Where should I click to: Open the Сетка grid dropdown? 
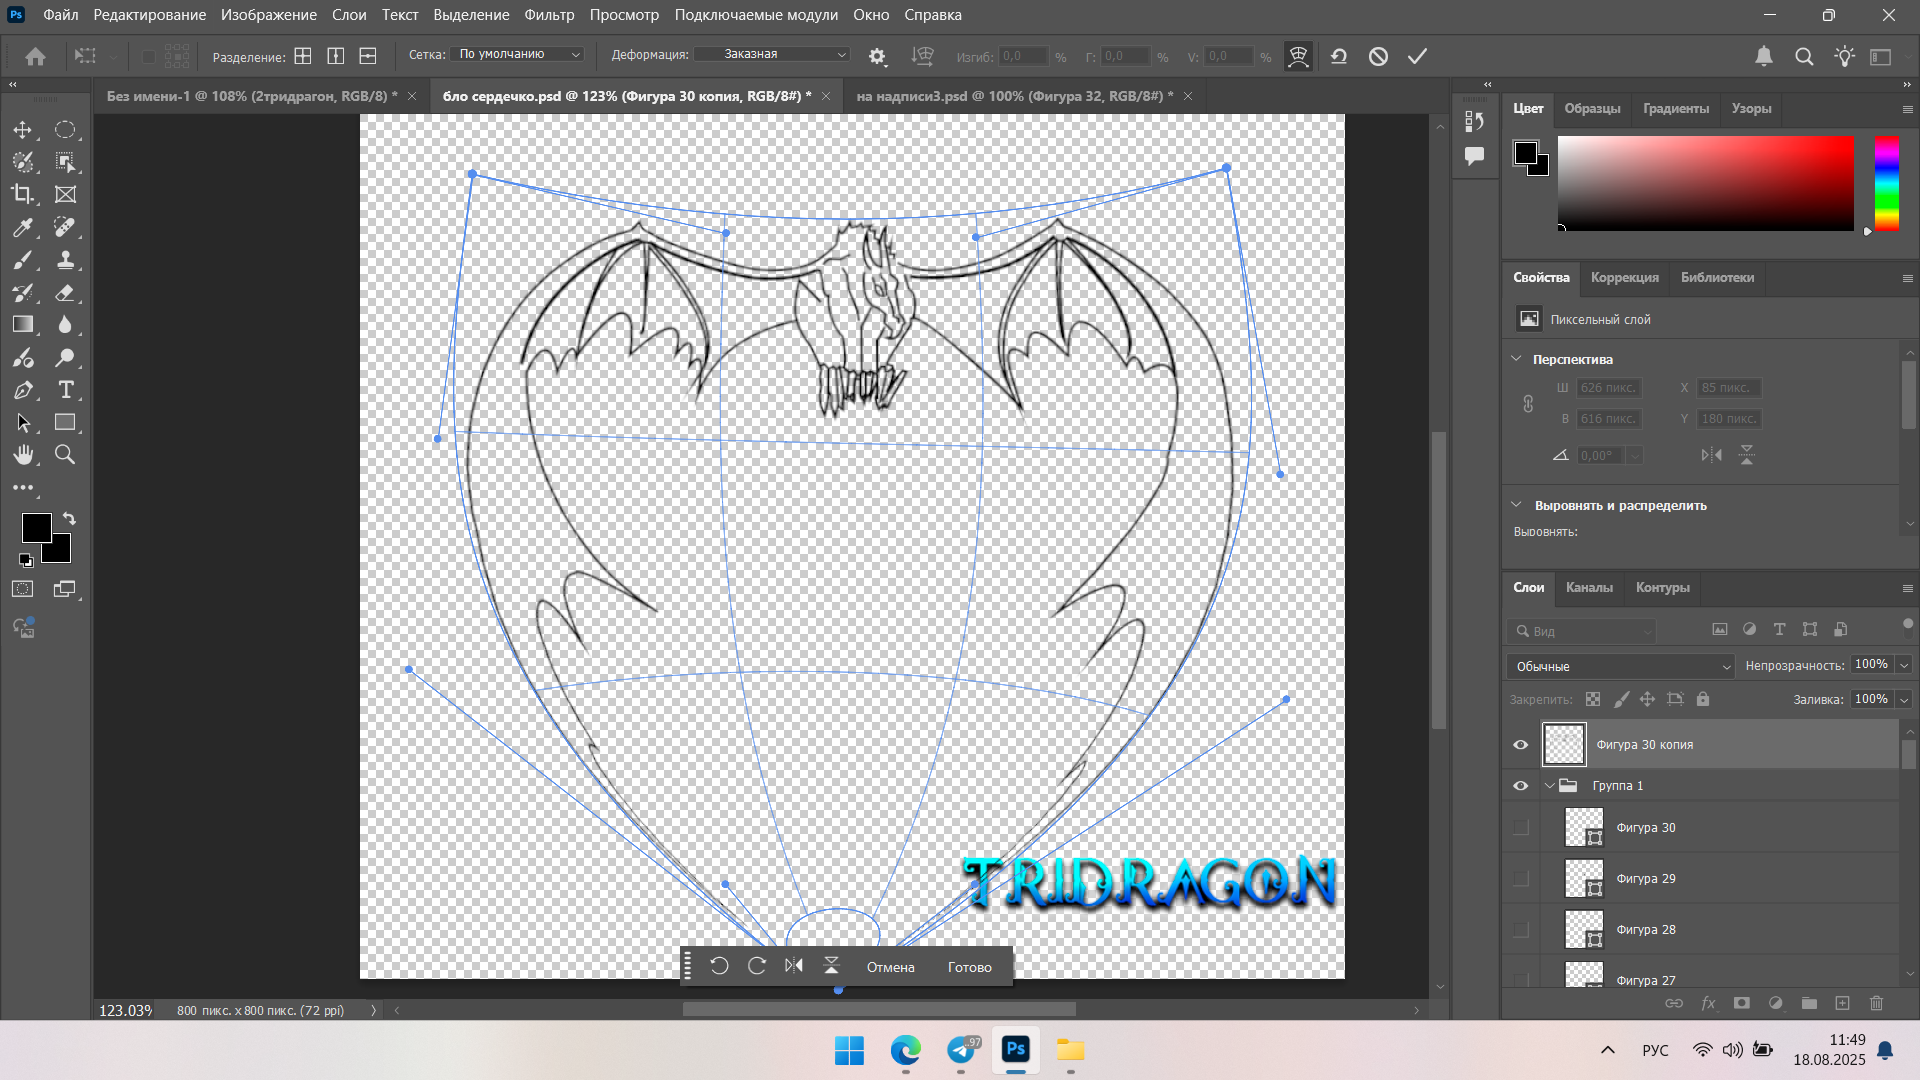pyautogui.click(x=517, y=55)
